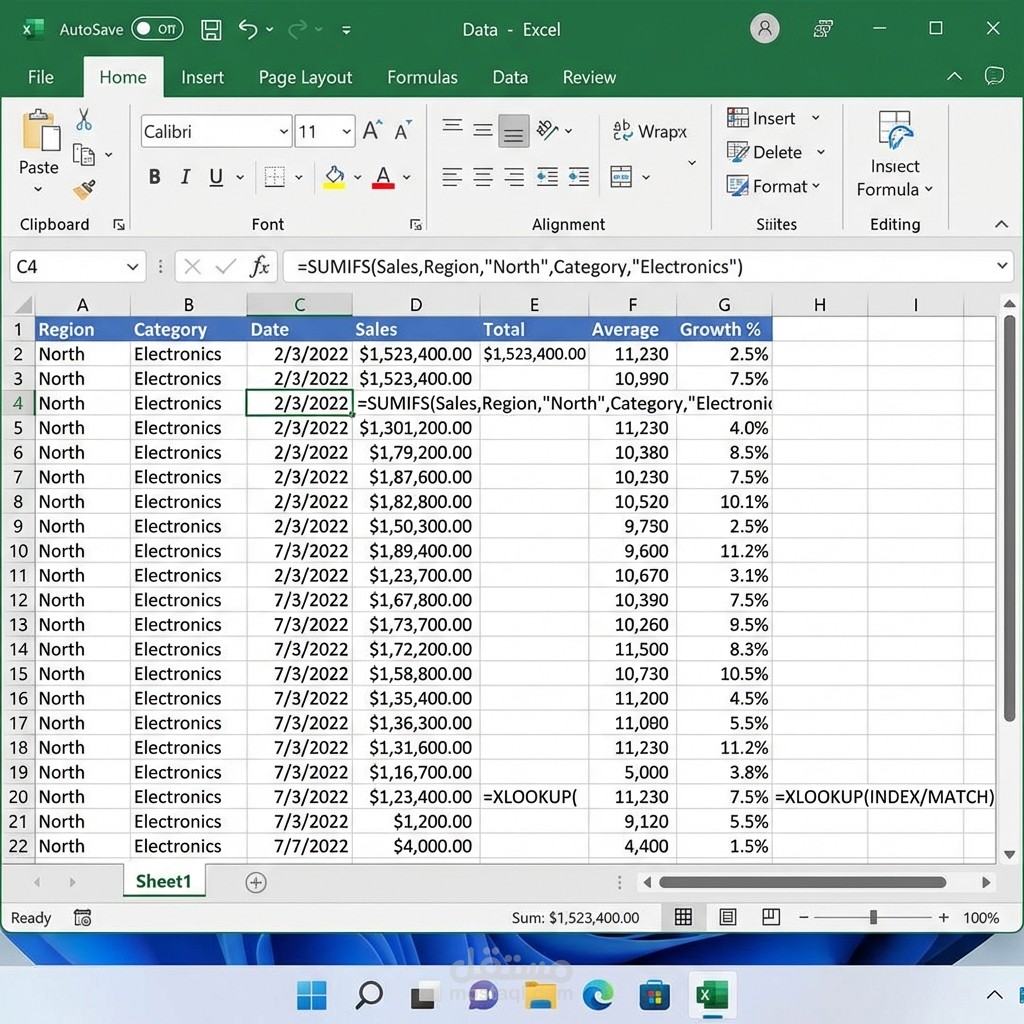The height and width of the screenshot is (1024, 1024).
Task: Switch to the Page Layout tab
Action: tap(305, 77)
